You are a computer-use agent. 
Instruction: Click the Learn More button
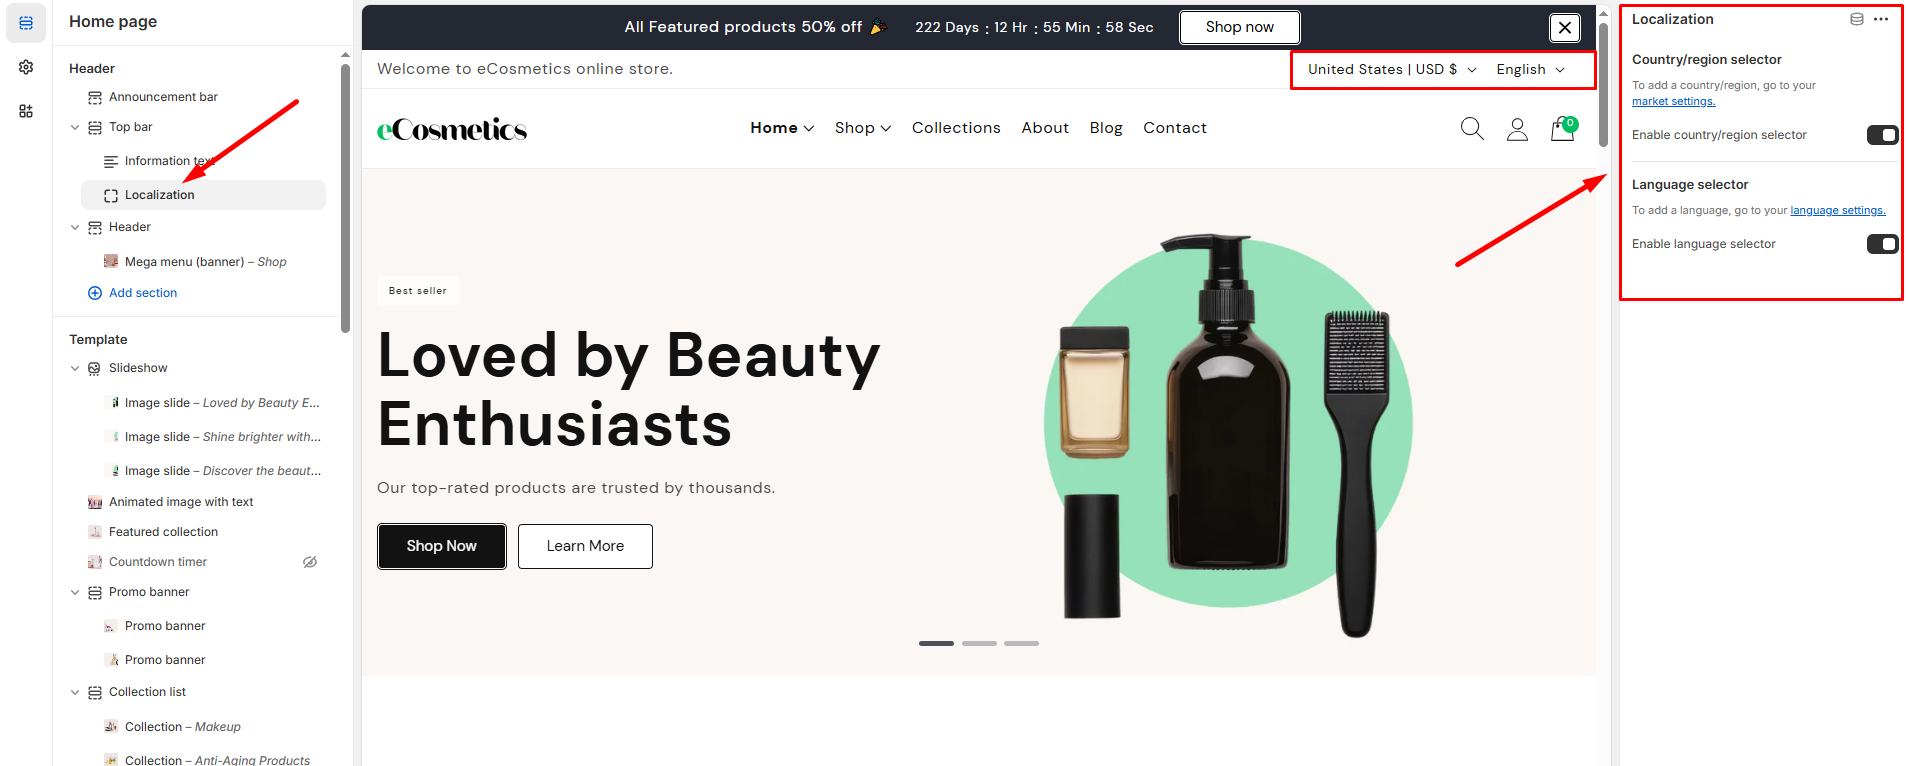pyautogui.click(x=585, y=546)
